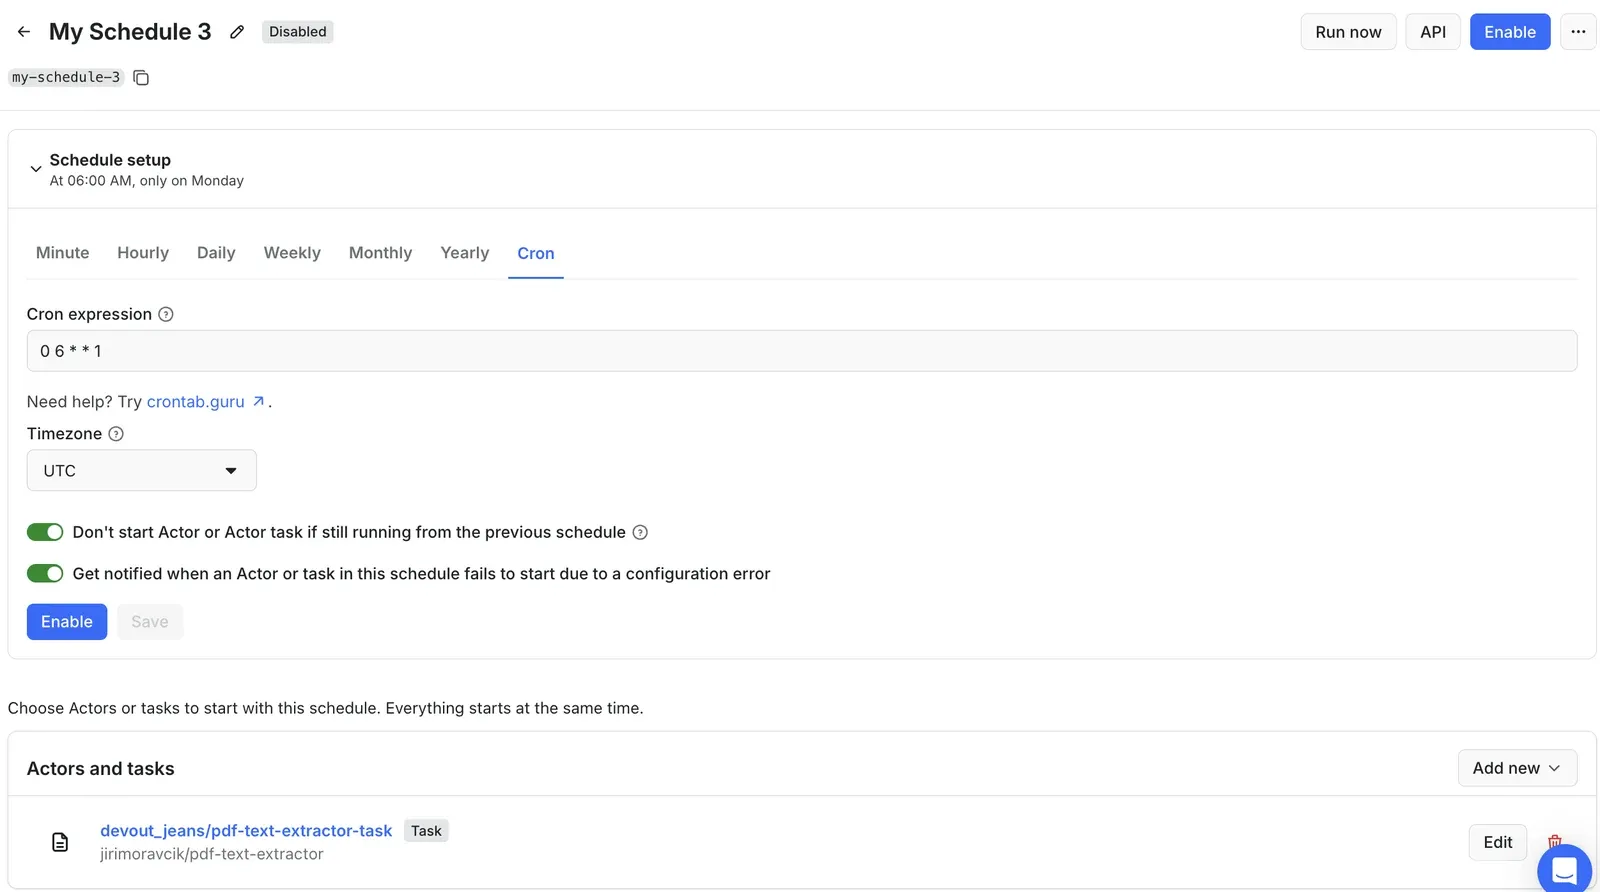Open the crontab.guru link
Image resolution: width=1600 pixels, height=892 pixels.
[x=205, y=402]
